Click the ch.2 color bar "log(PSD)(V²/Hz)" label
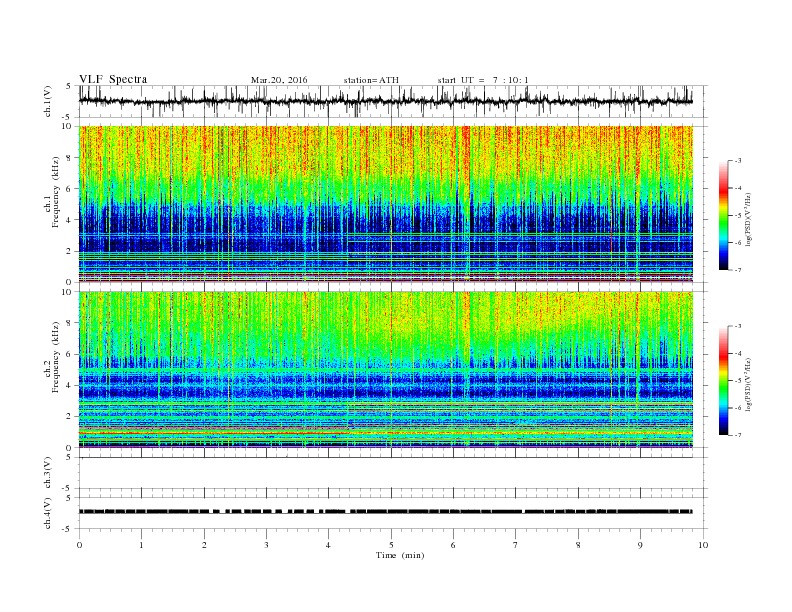The height and width of the screenshot is (612, 792). (x=749, y=385)
